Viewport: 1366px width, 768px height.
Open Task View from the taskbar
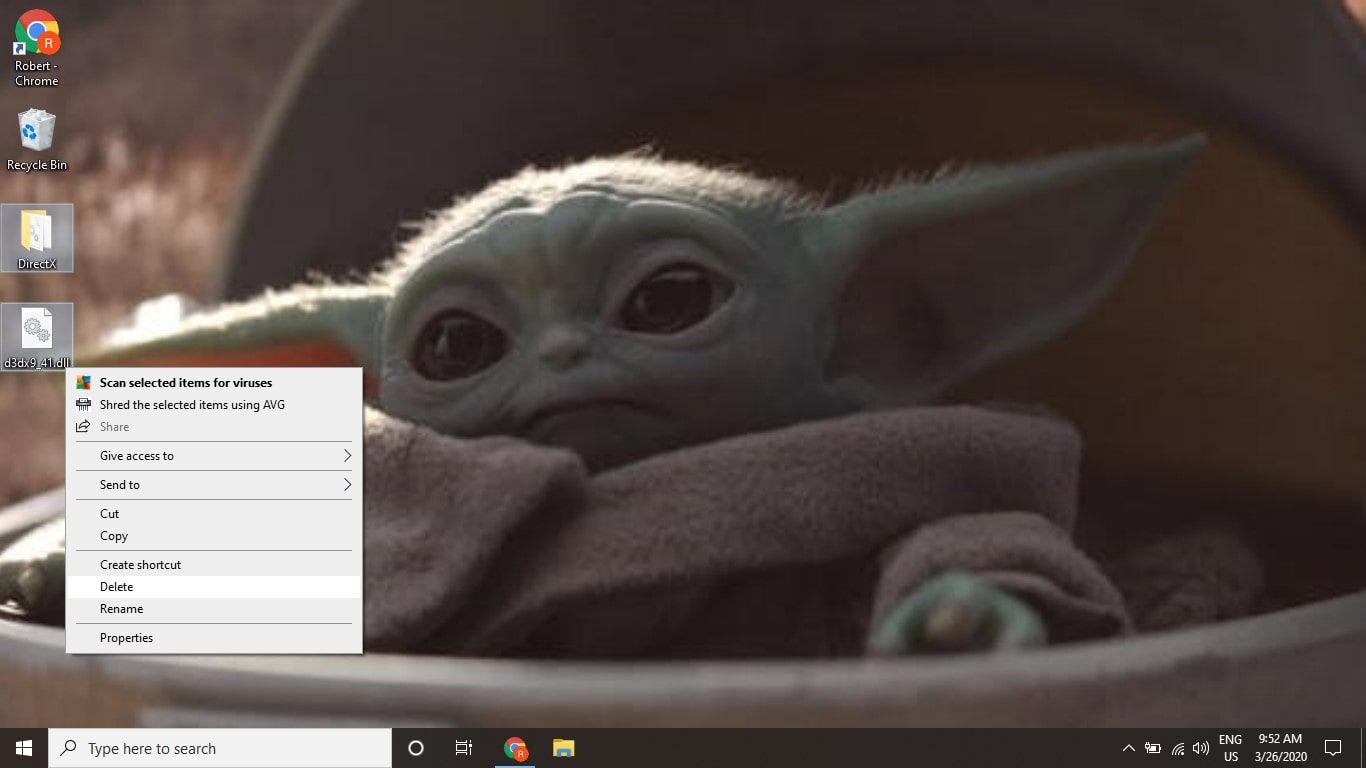tap(464, 748)
